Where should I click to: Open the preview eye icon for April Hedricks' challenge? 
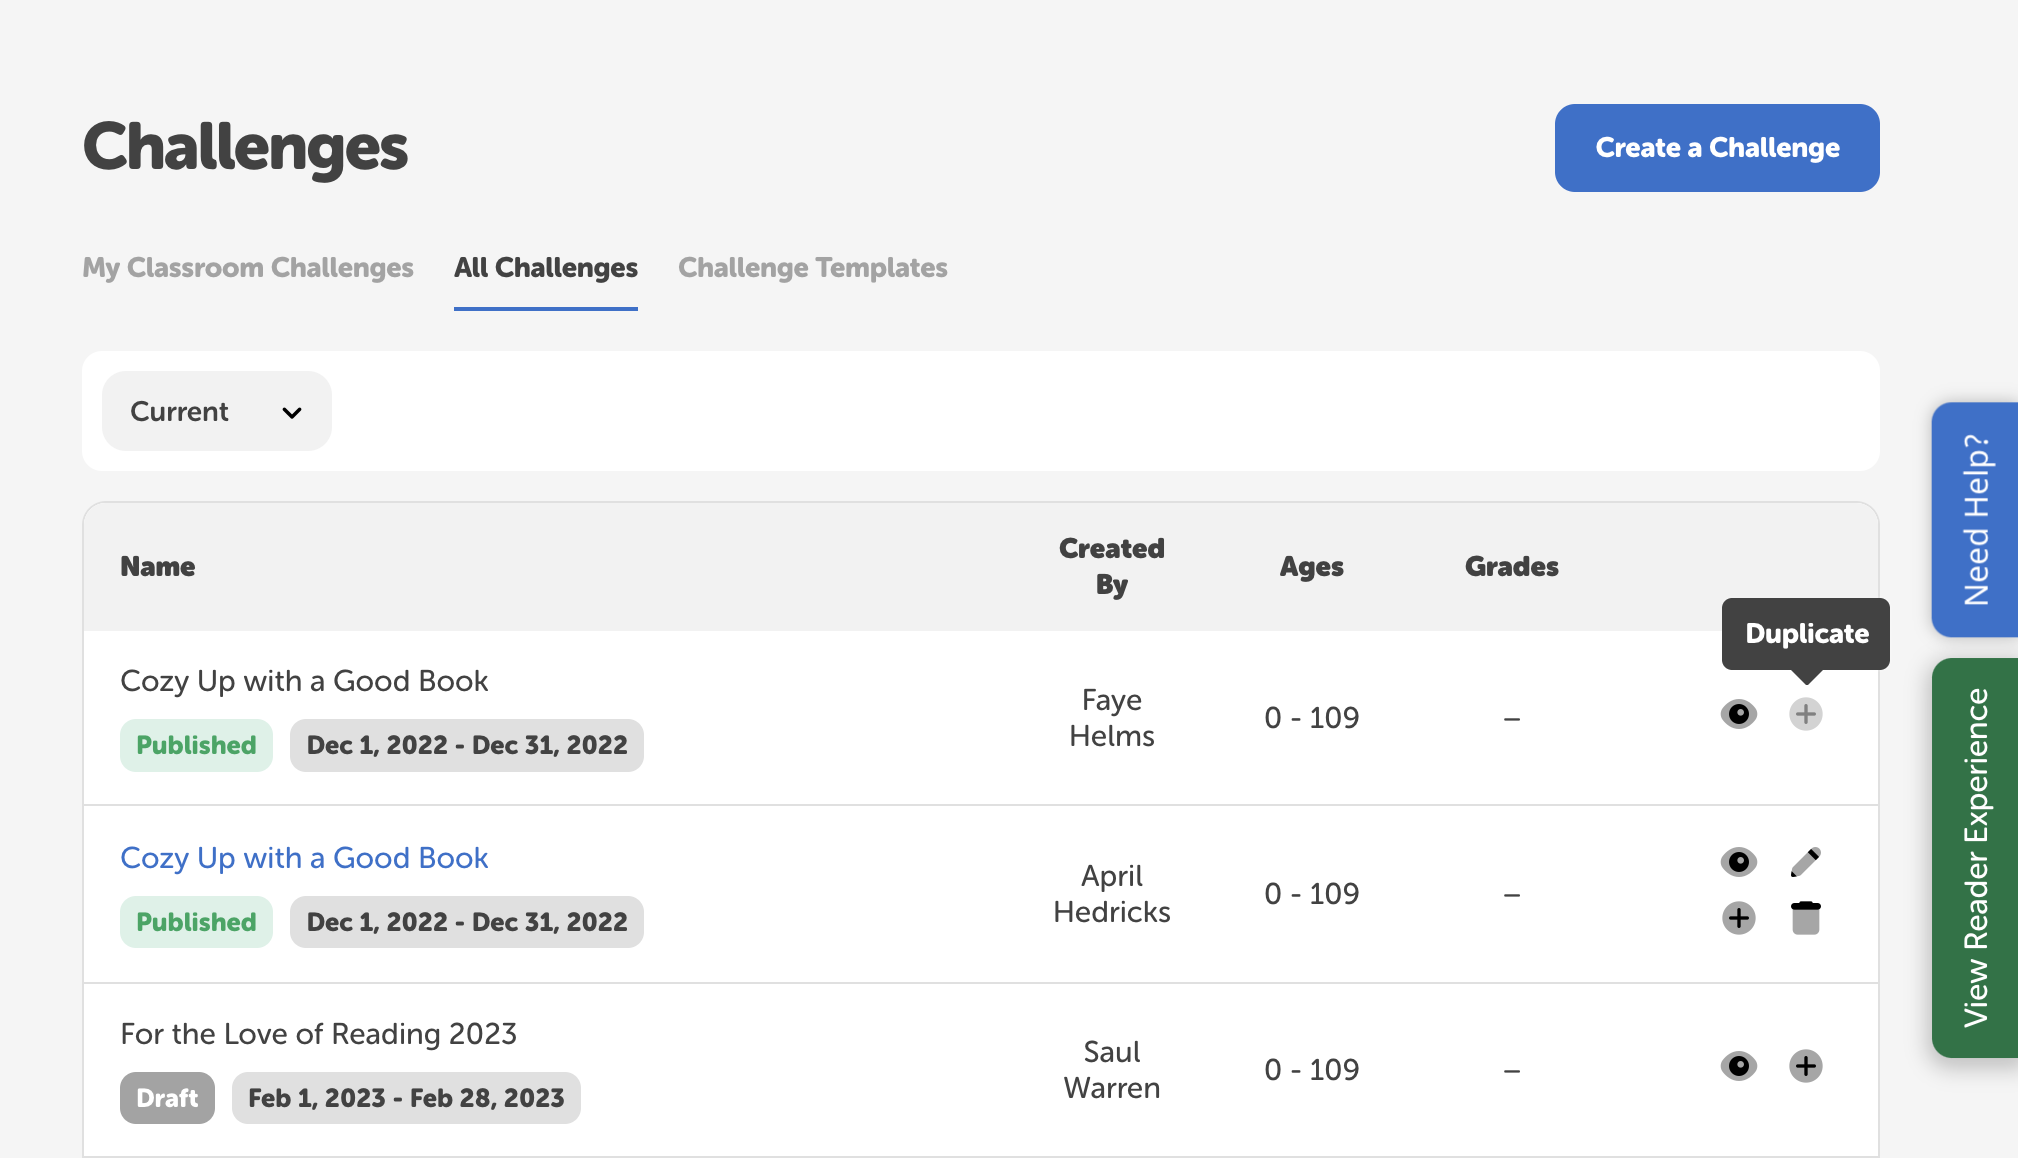(x=1738, y=861)
